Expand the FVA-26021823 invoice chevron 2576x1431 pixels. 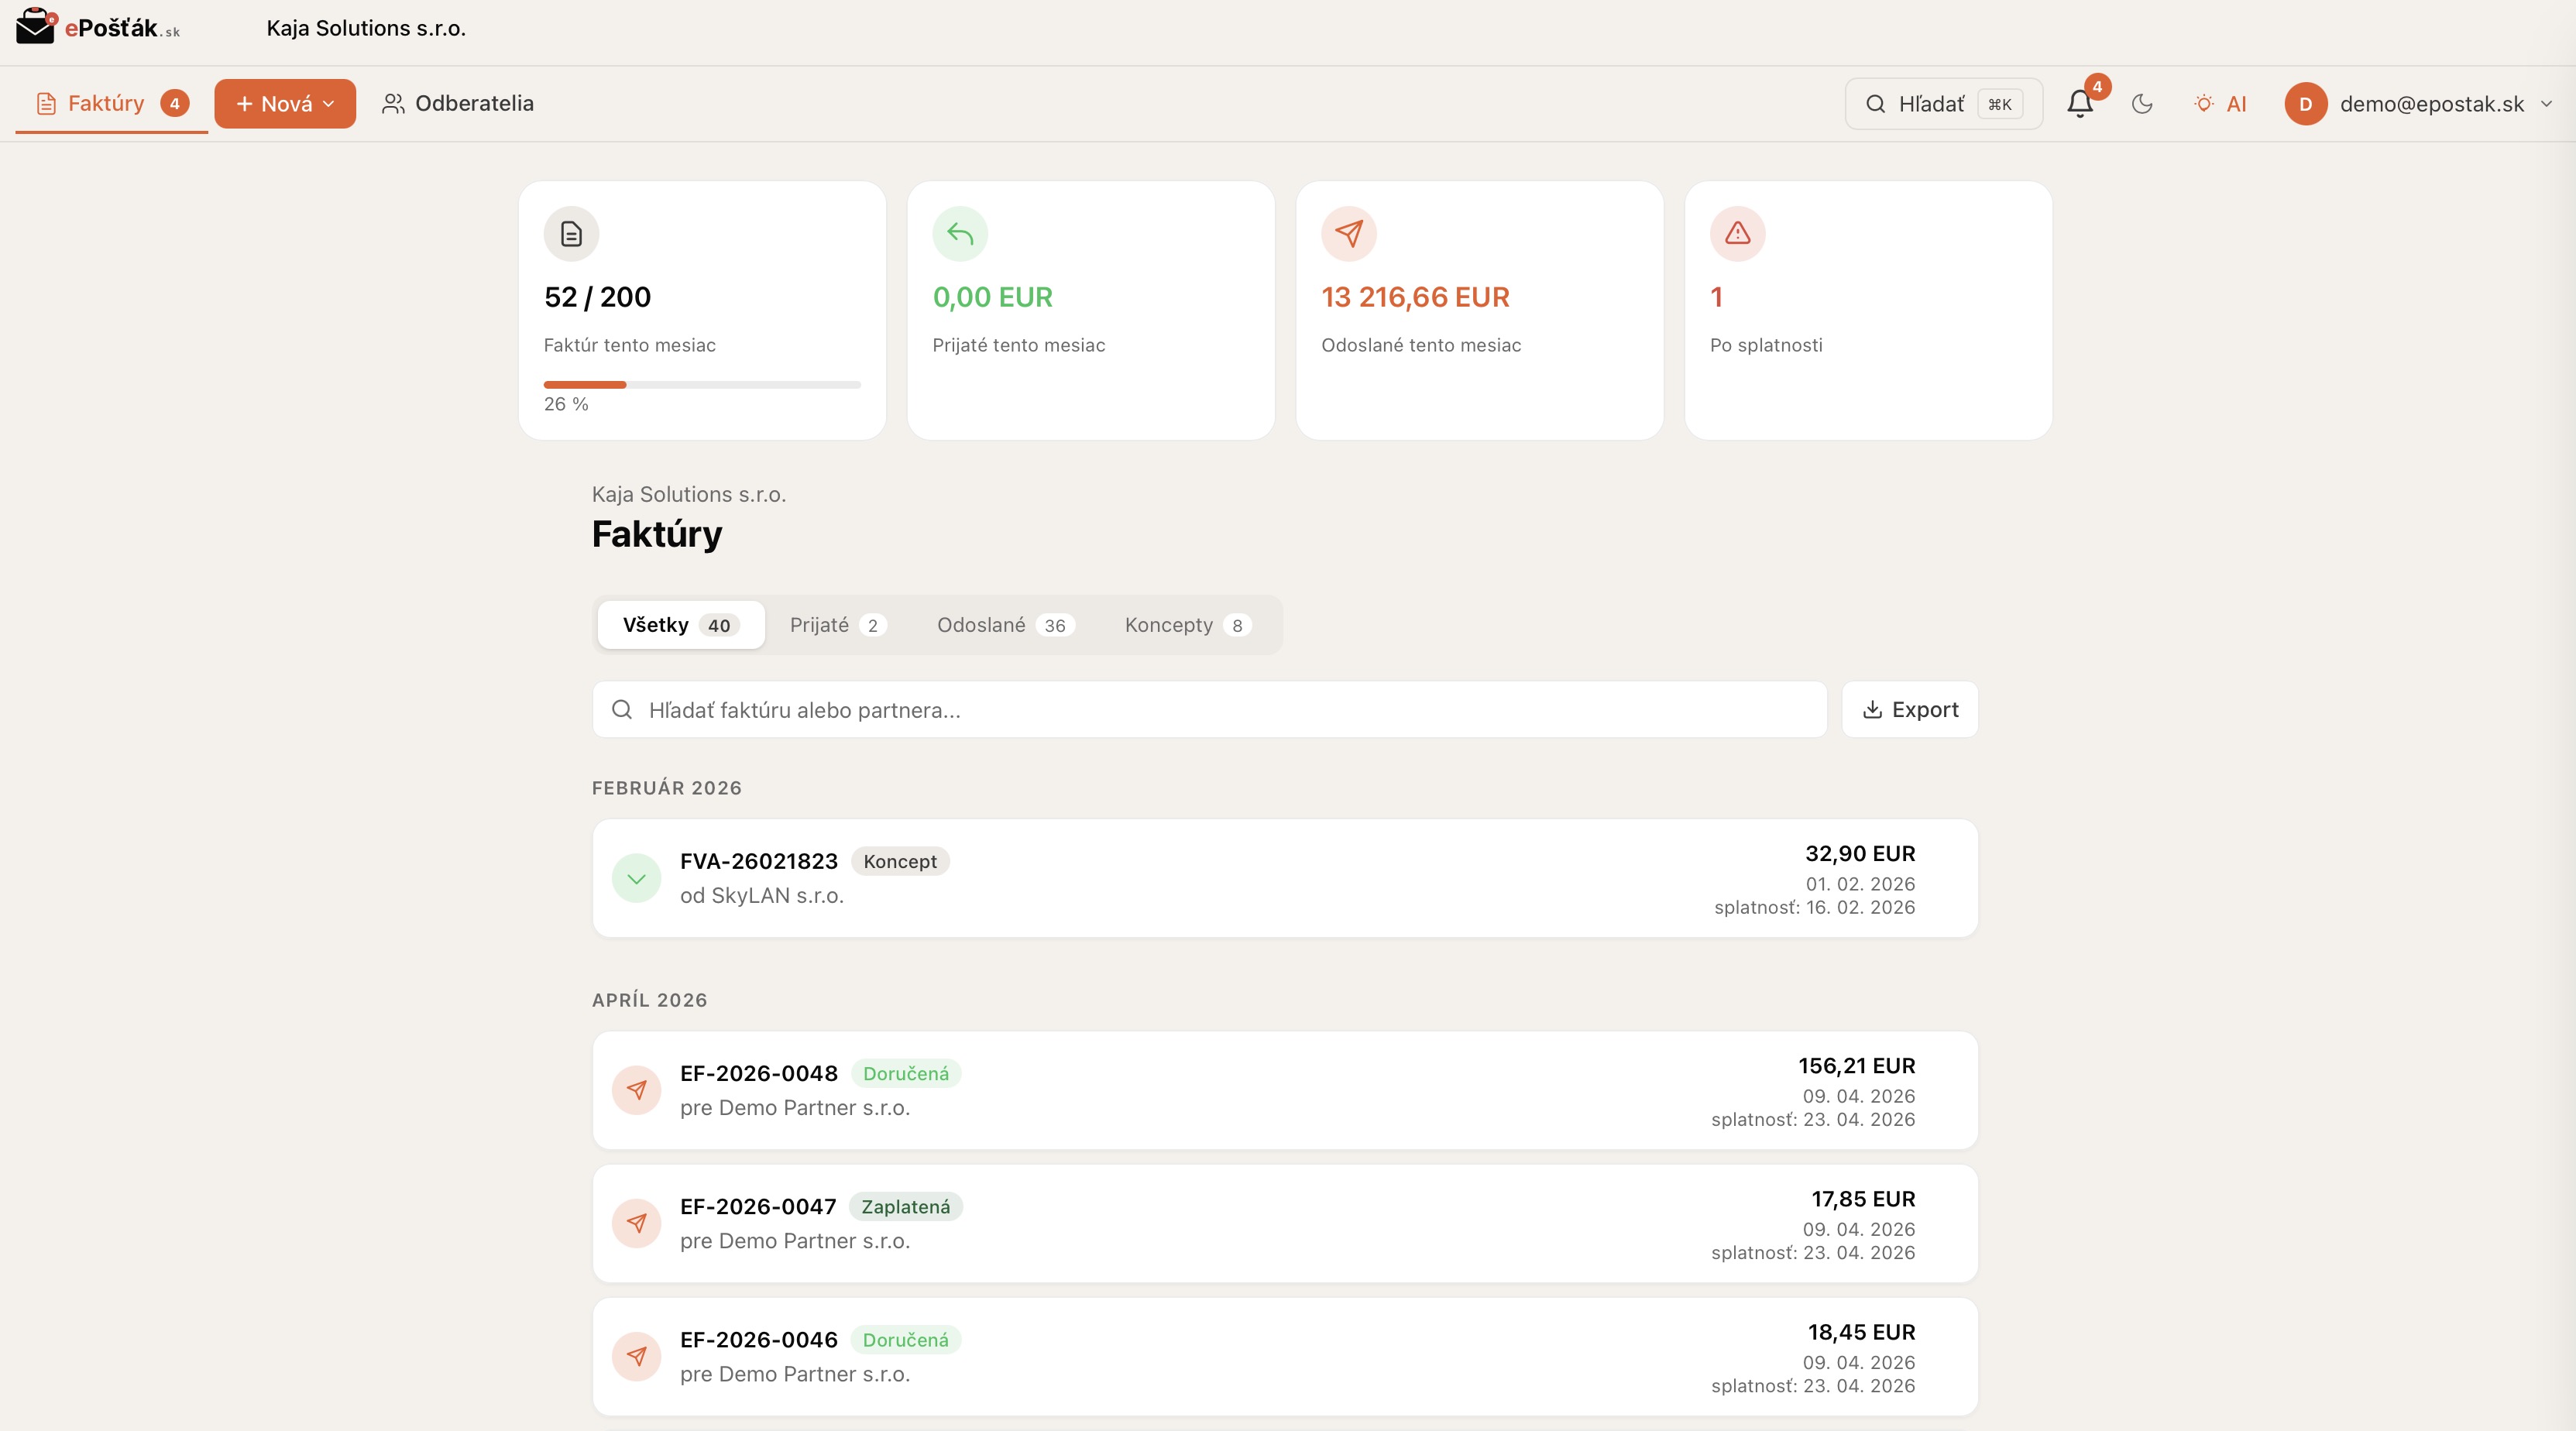point(636,878)
